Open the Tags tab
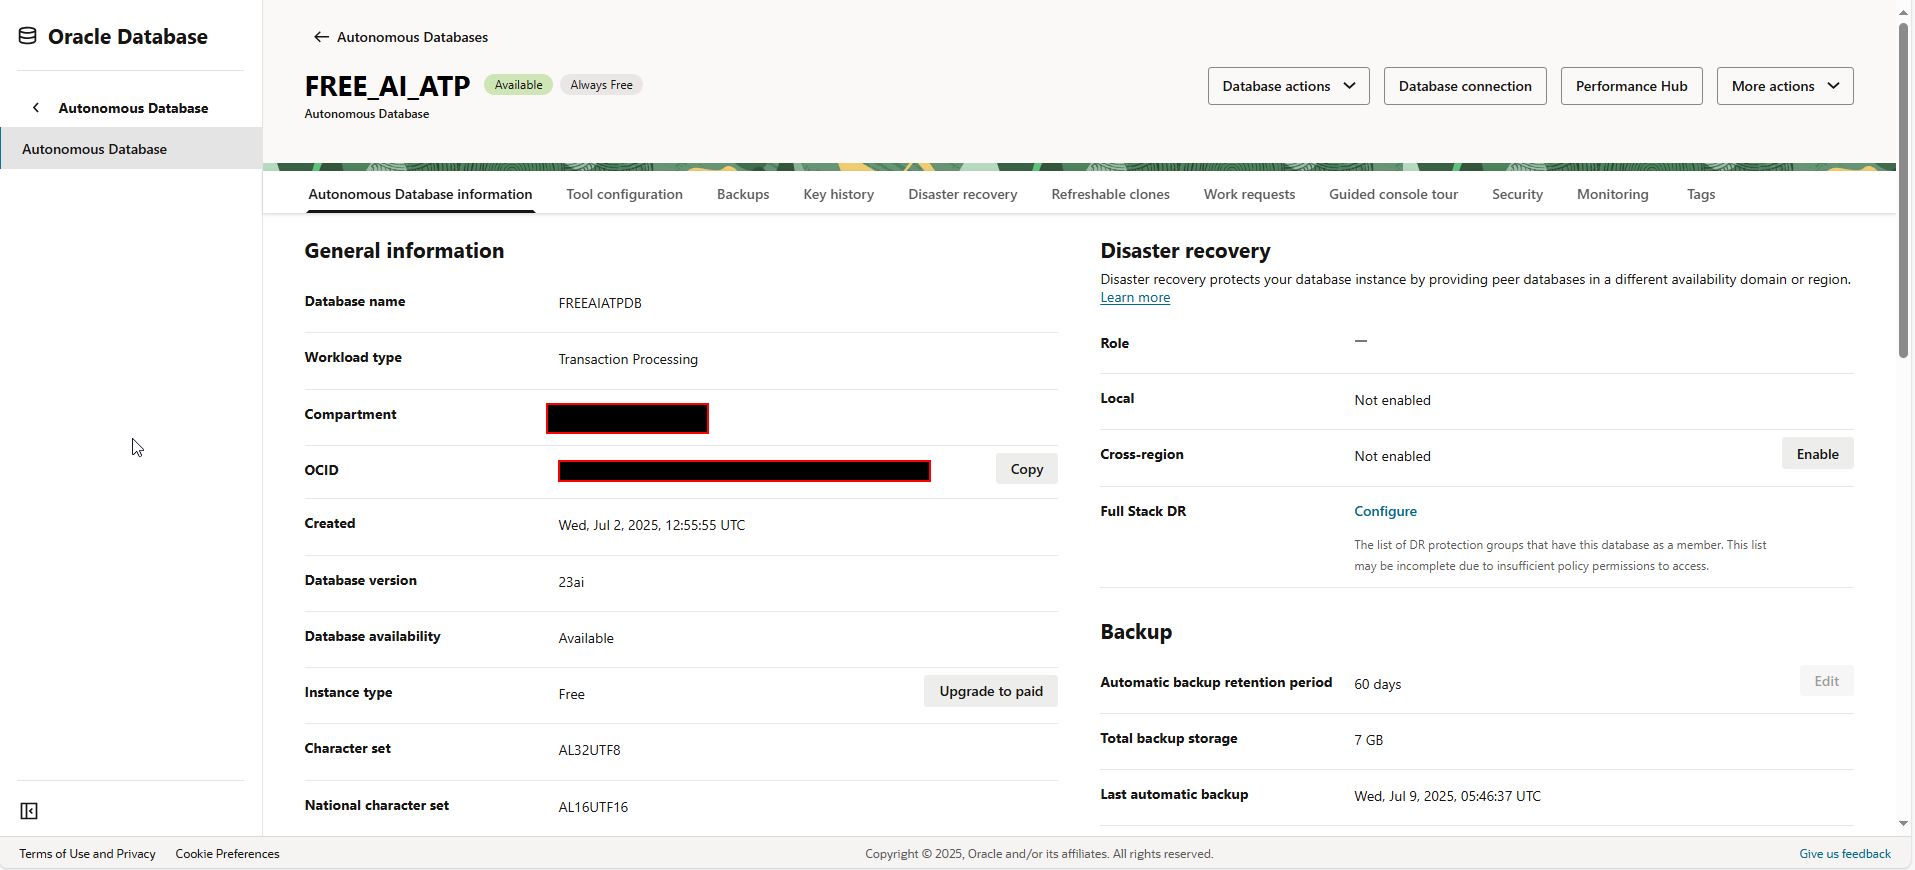 pos(1700,194)
